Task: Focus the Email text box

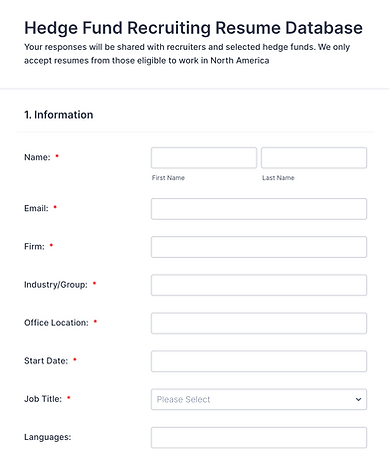Action: pos(259,209)
